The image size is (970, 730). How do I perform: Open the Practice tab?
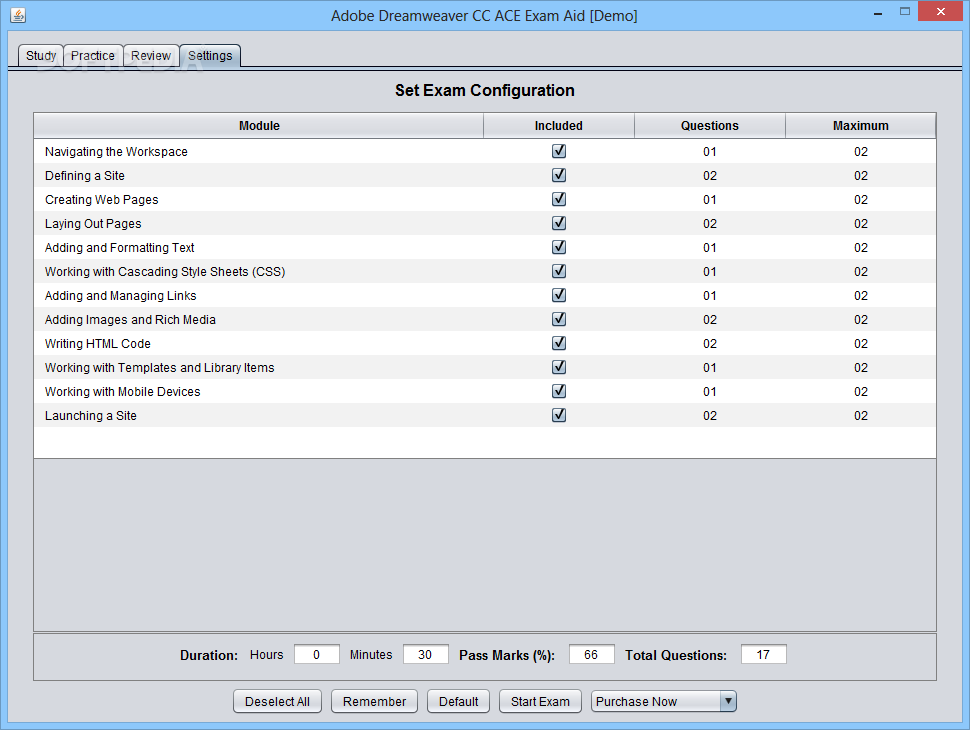[x=93, y=56]
